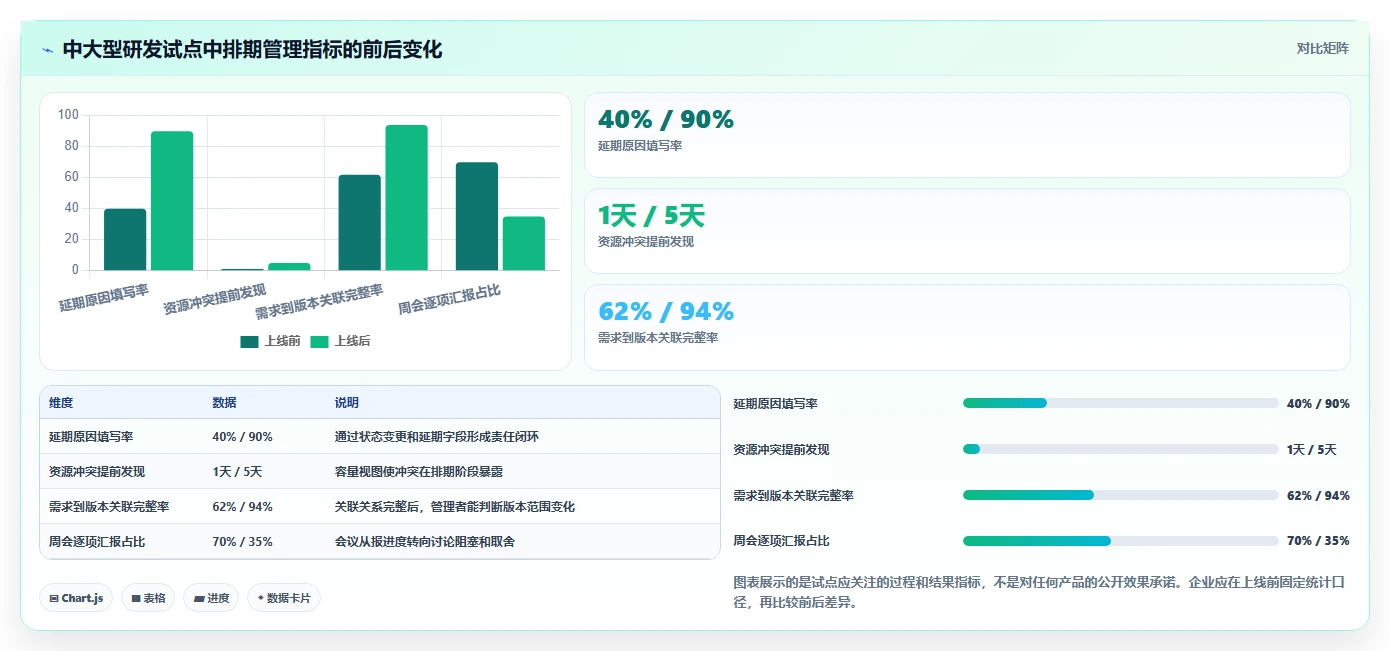The width and height of the screenshot is (1390, 651).
Task: Click the footnote paragraph starting 图表展示的是试点
Action: (1040, 592)
